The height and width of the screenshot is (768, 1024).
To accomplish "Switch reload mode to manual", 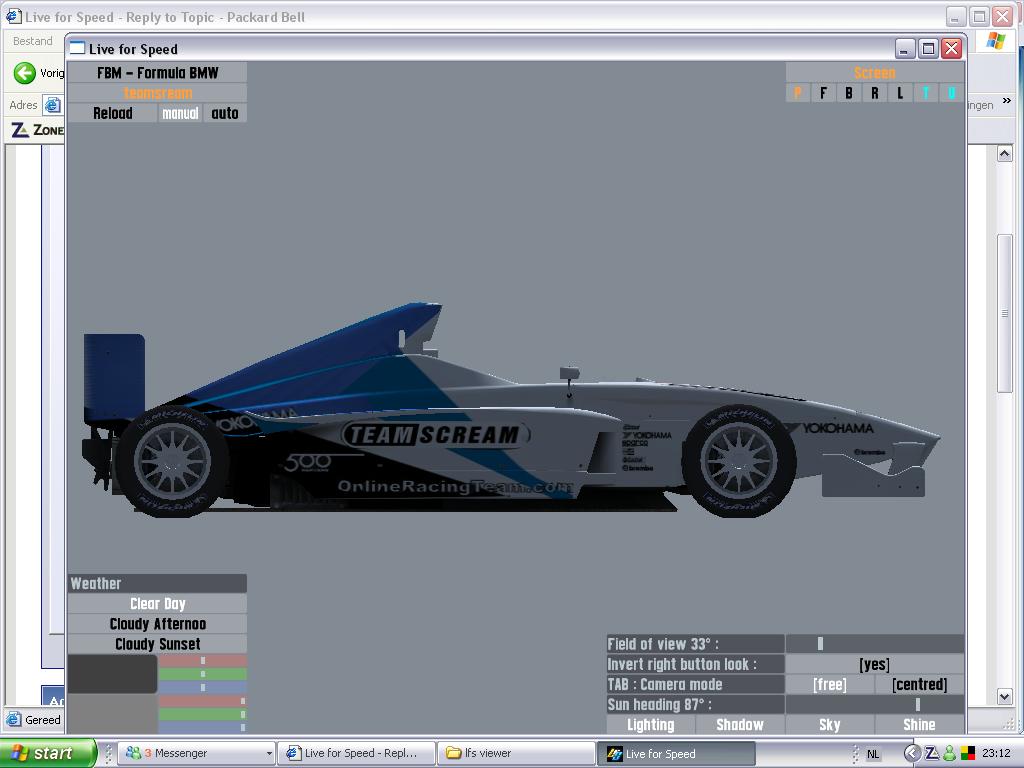I will pos(180,114).
